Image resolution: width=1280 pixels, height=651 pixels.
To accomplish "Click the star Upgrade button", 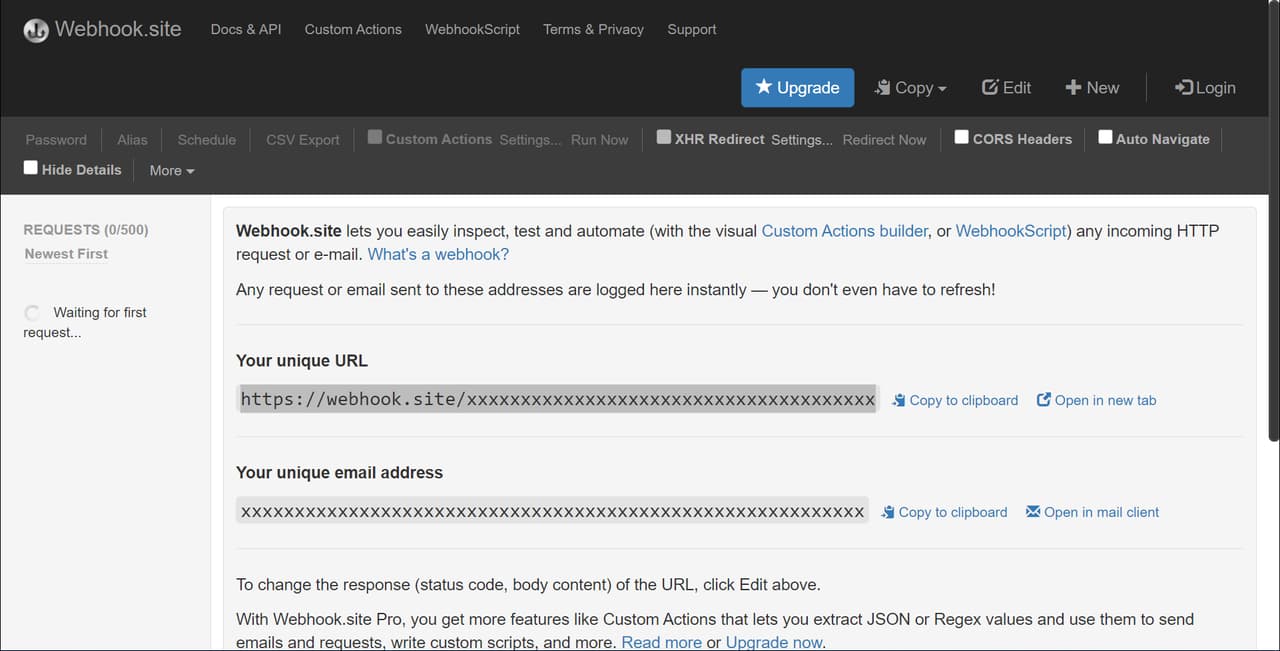I will (797, 87).
